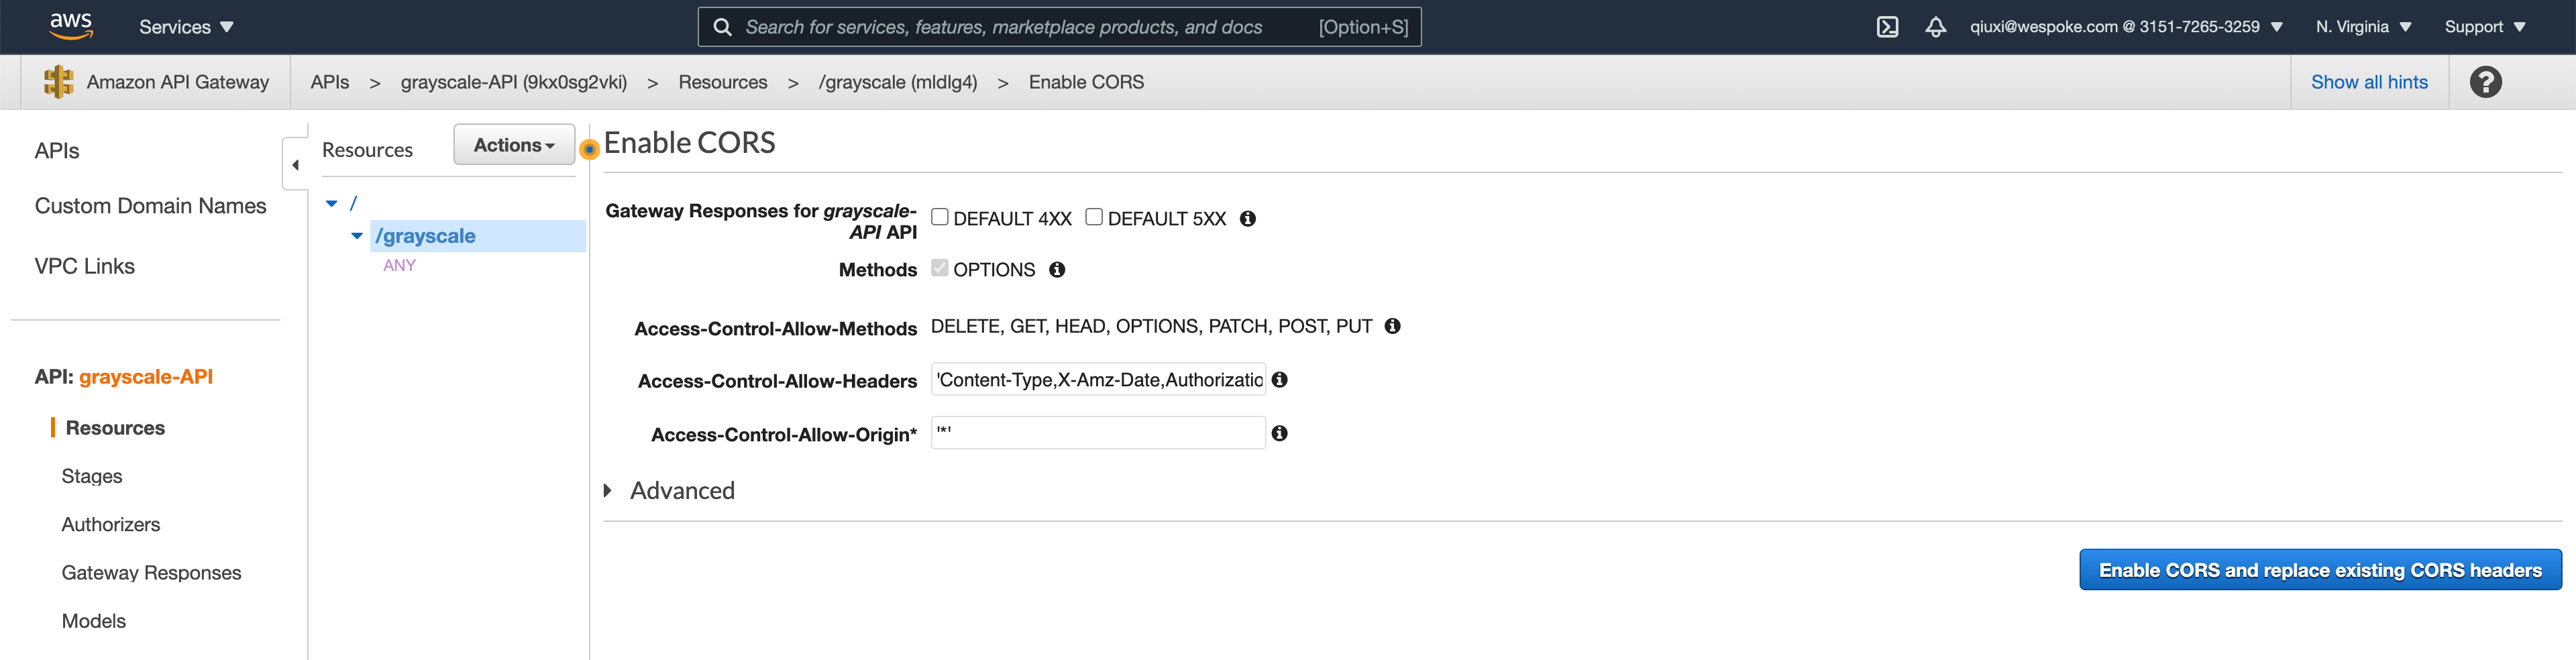Image resolution: width=2576 pixels, height=660 pixels.
Task: Go to APIs in left sidebar
Action: [x=57, y=151]
